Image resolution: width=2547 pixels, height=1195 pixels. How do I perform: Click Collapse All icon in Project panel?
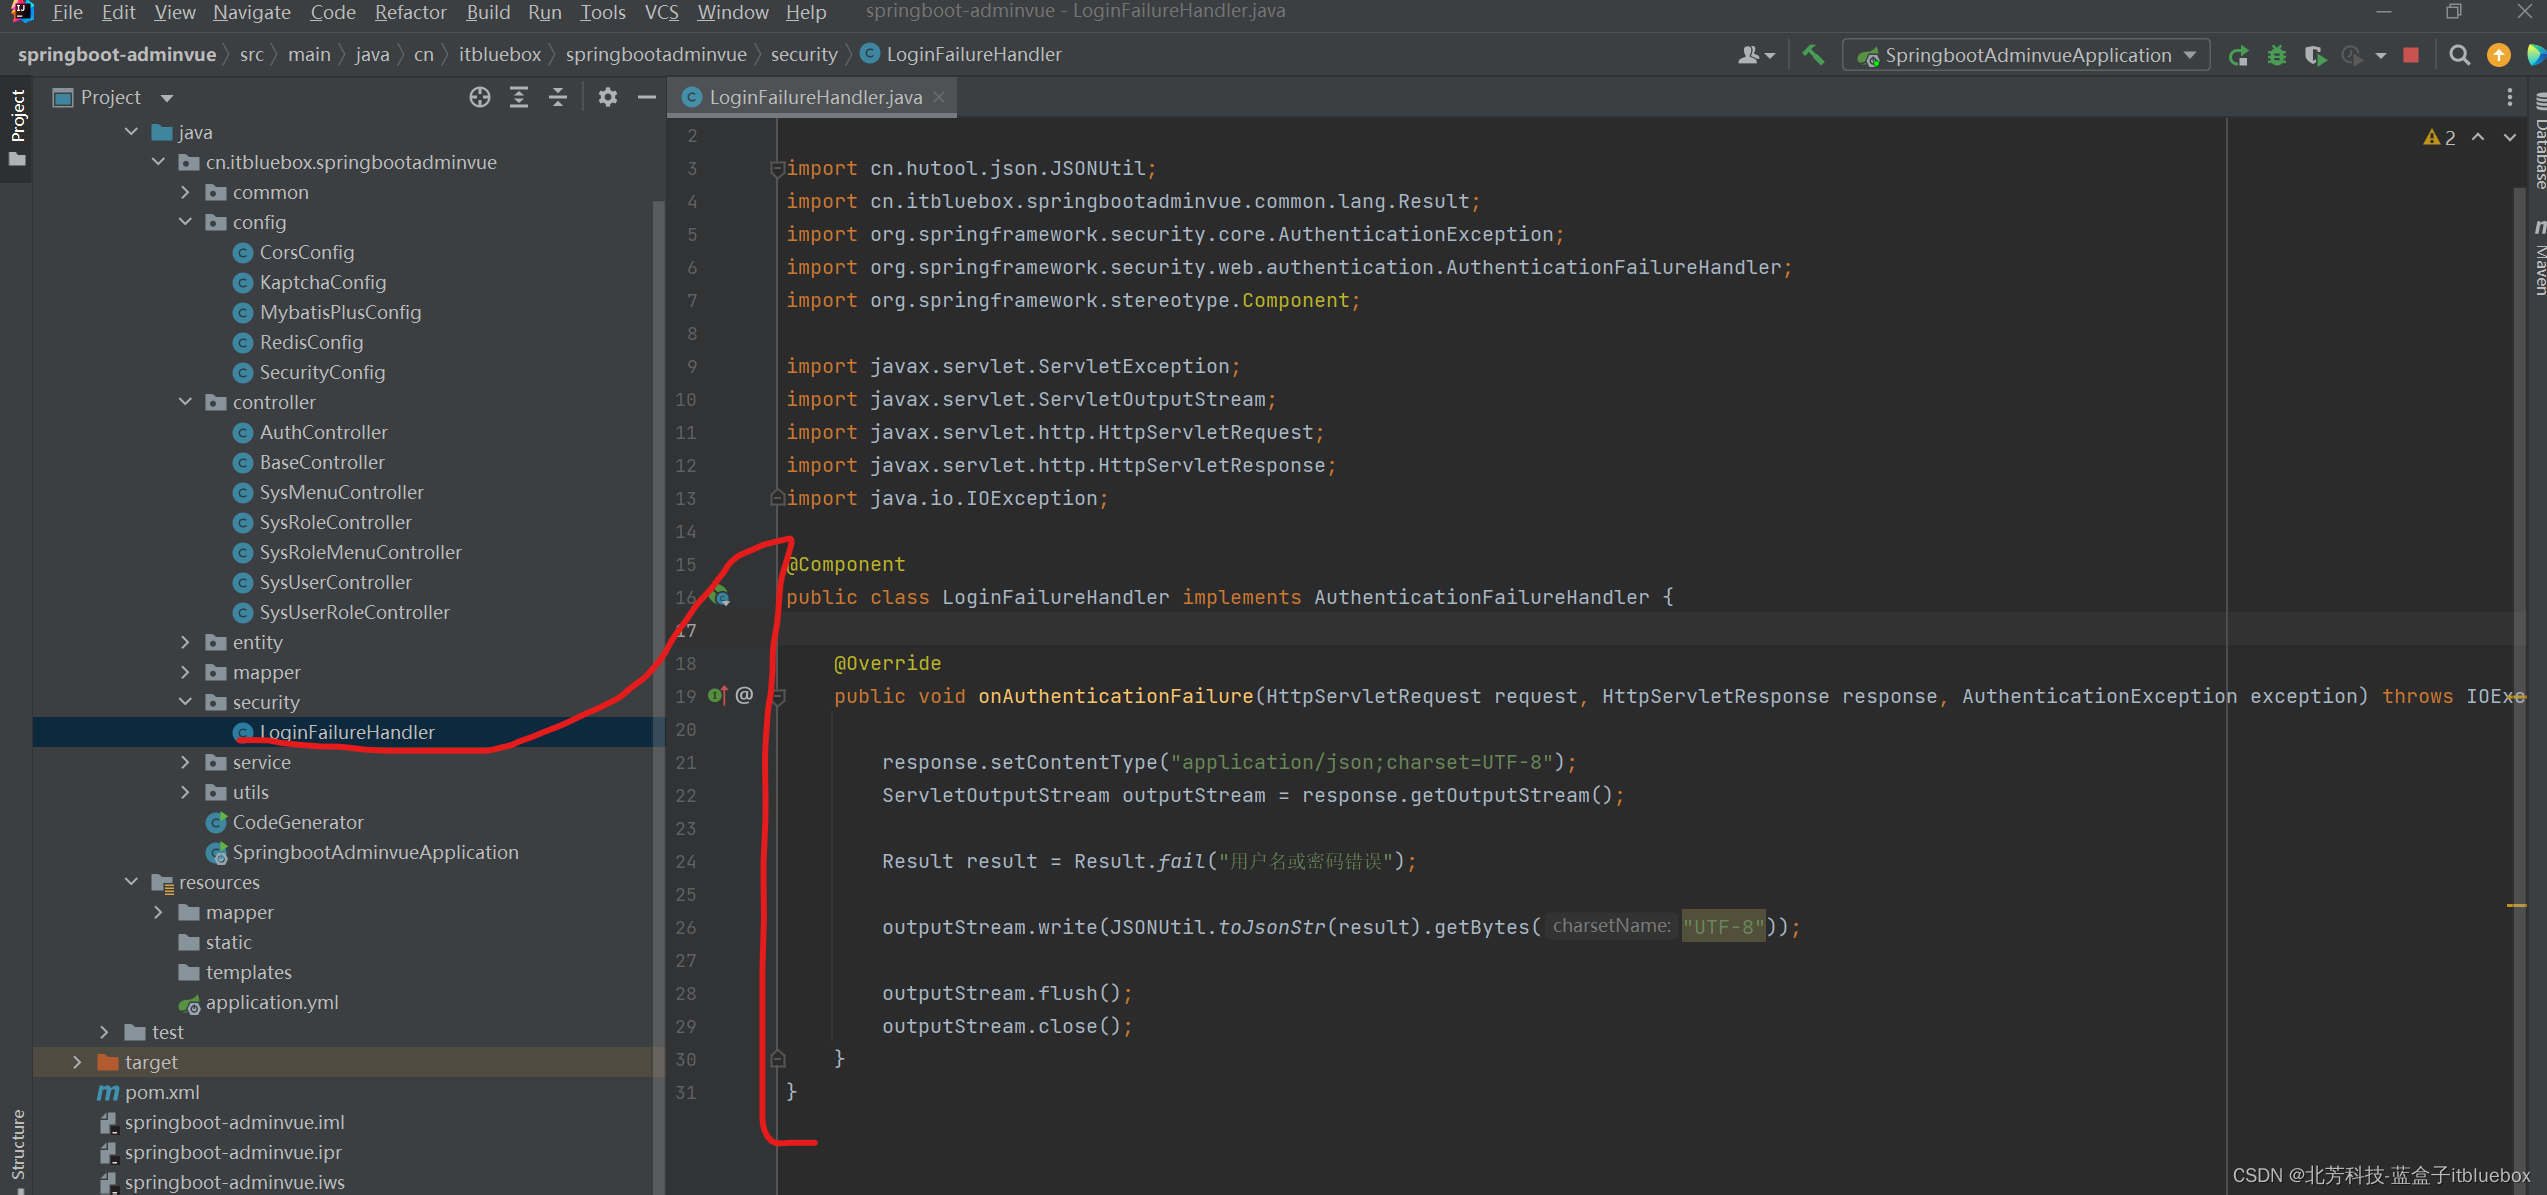(x=558, y=97)
